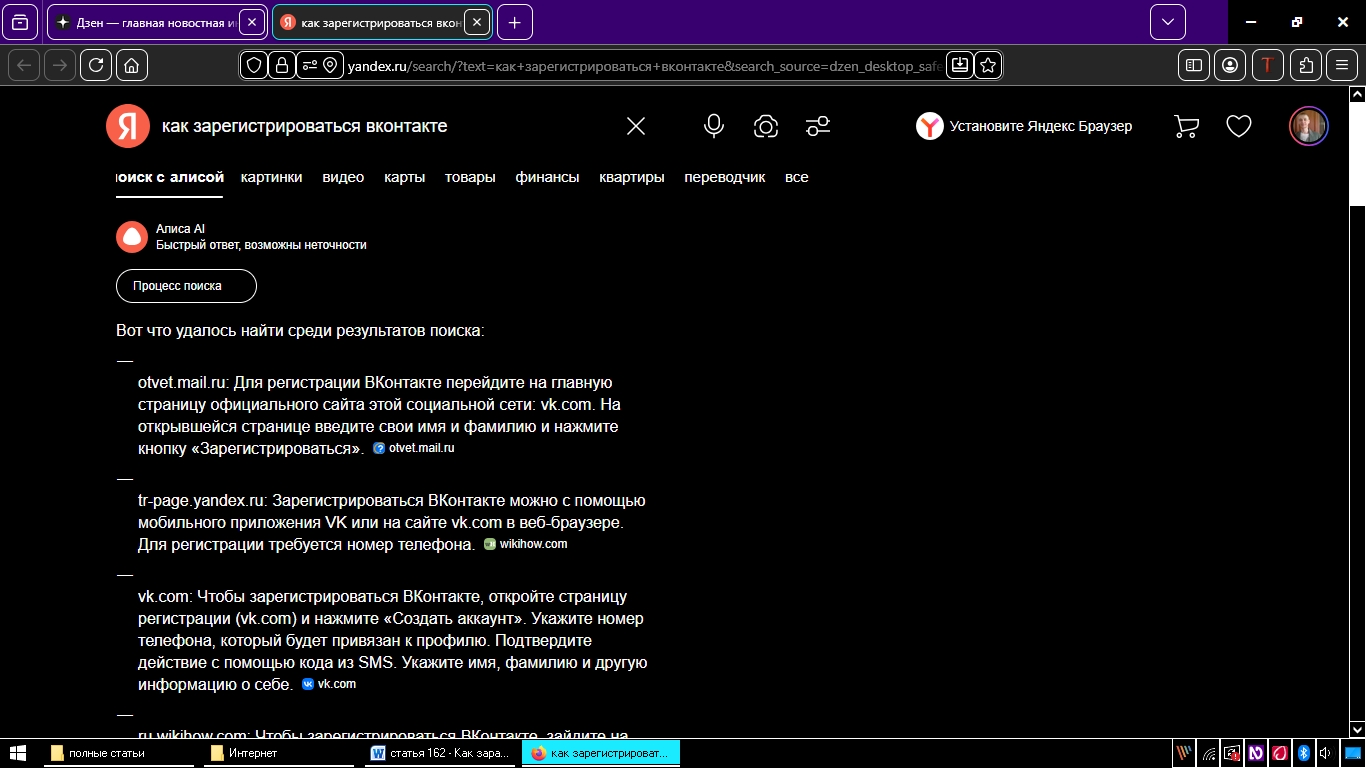This screenshot has width=1366, height=768.
Task: Bookmark this page with star icon
Action: (x=988, y=65)
